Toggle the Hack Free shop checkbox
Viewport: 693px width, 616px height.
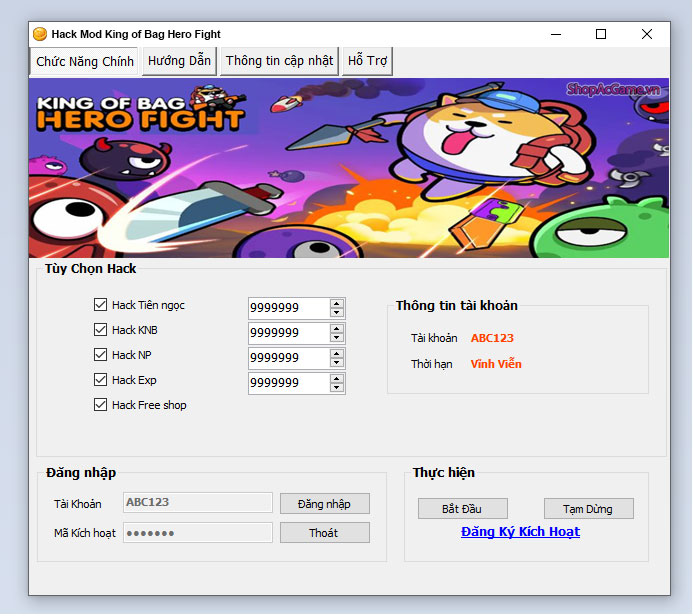[x=100, y=405]
